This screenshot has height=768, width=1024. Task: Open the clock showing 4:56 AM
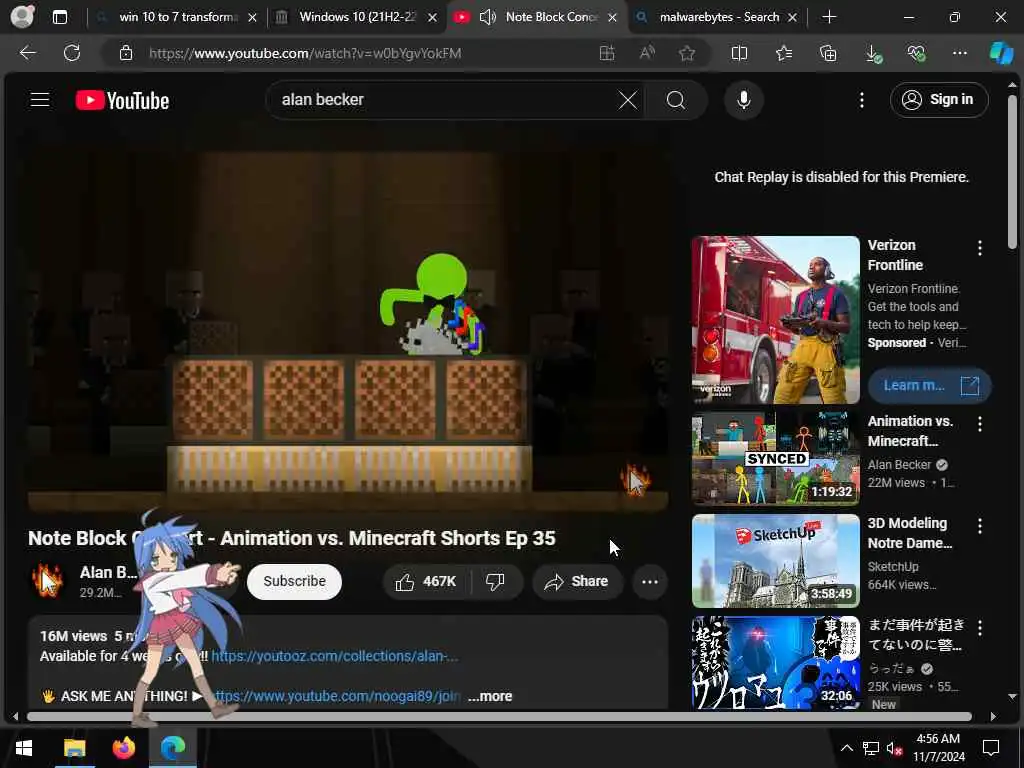(938, 748)
